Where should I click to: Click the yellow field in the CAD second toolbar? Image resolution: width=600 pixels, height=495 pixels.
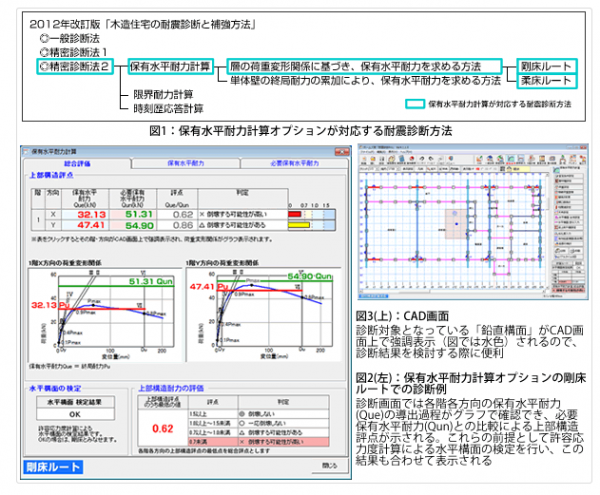518,168
